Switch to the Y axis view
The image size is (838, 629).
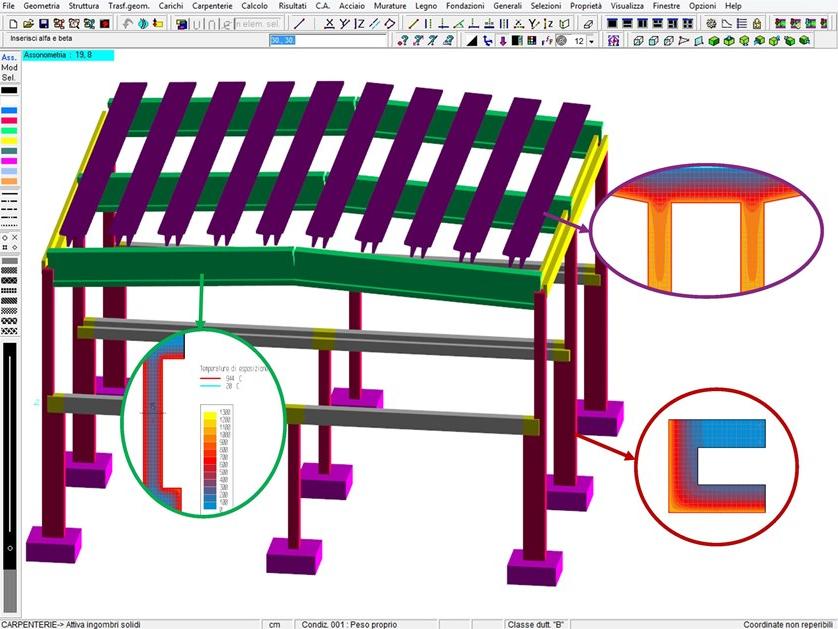click(344, 23)
